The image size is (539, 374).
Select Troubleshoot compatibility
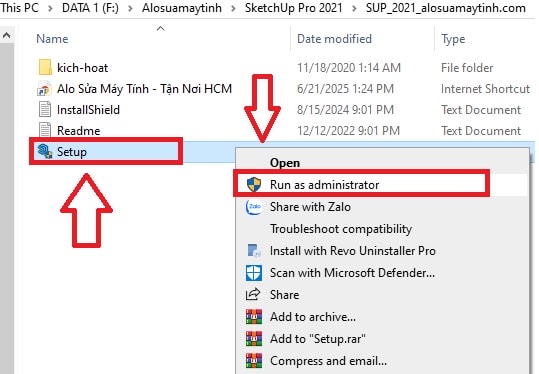(341, 229)
